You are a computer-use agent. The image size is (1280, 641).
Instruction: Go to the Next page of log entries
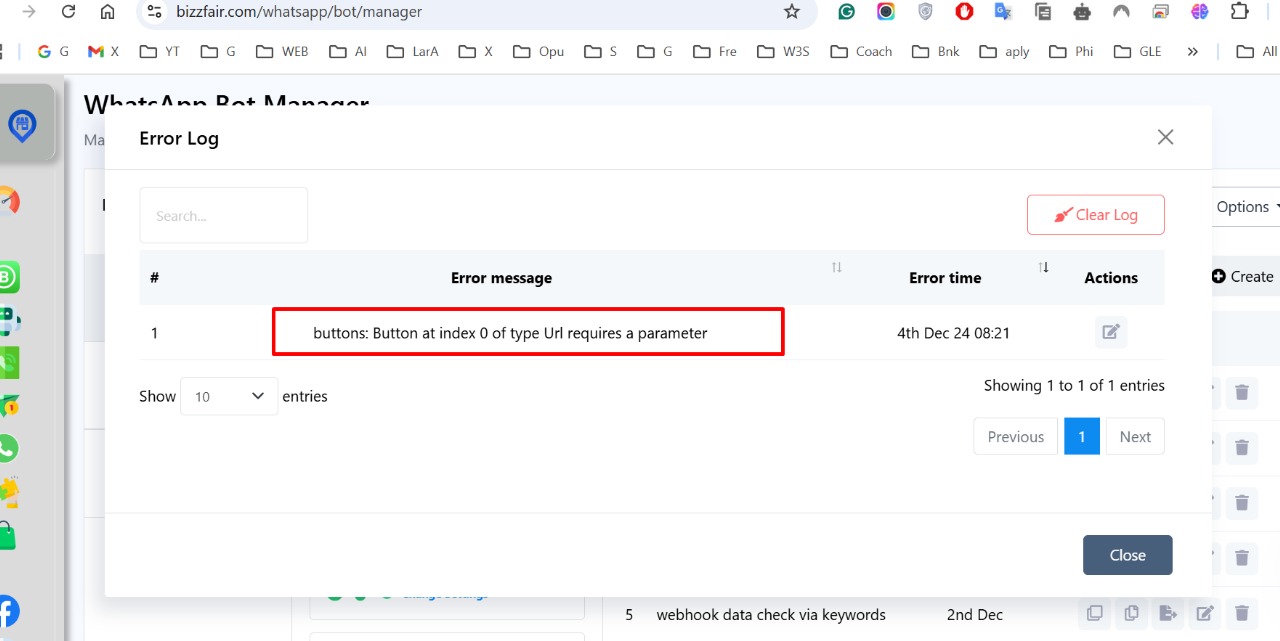(1135, 437)
